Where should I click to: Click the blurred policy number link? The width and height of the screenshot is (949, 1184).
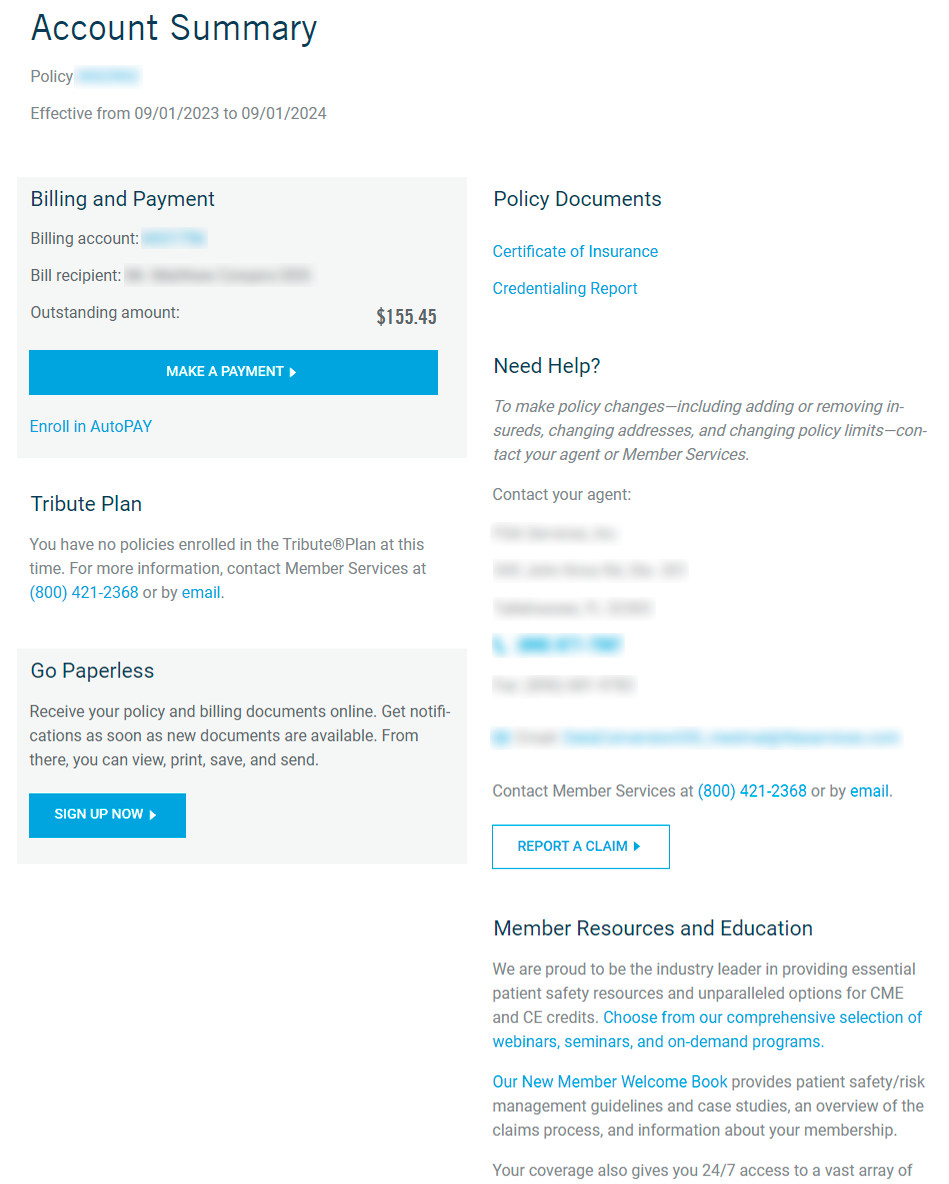pyautogui.click(x=108, y=77)
